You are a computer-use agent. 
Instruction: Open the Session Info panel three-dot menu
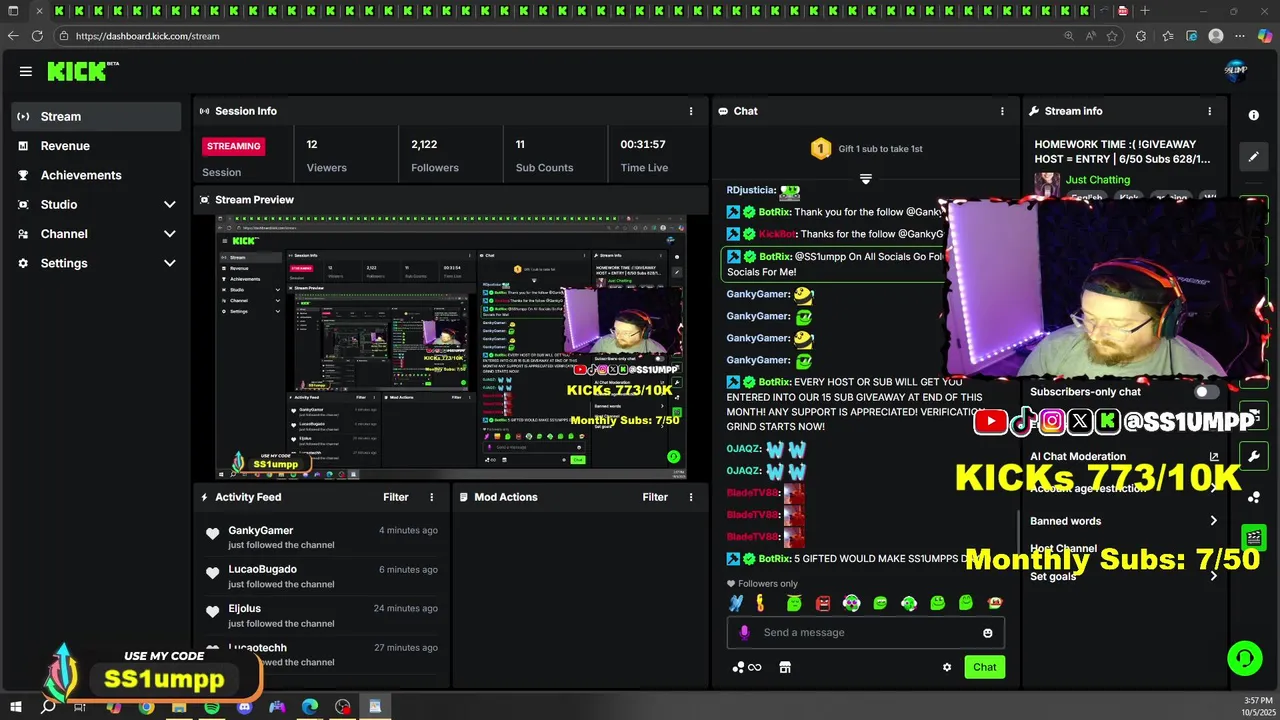coord(691,111)
